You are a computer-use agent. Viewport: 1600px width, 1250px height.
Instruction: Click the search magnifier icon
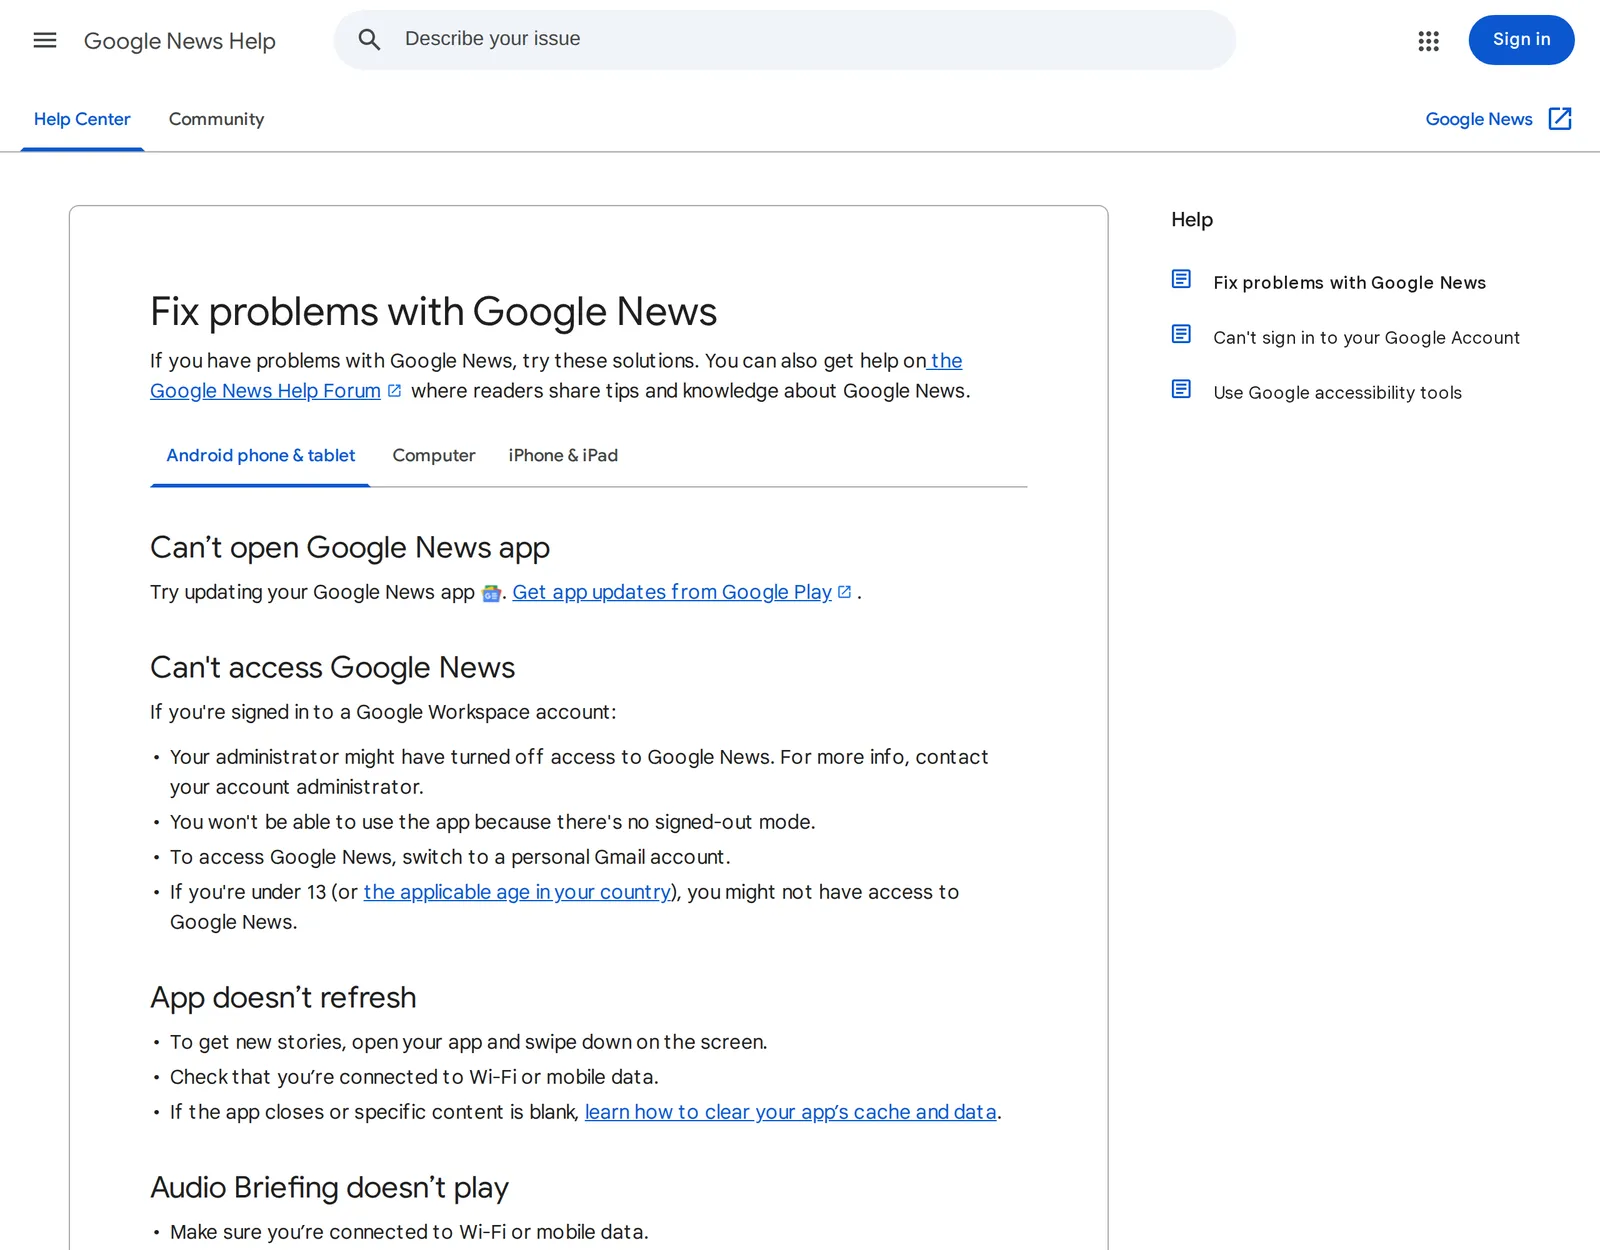(x=369, y=40)
